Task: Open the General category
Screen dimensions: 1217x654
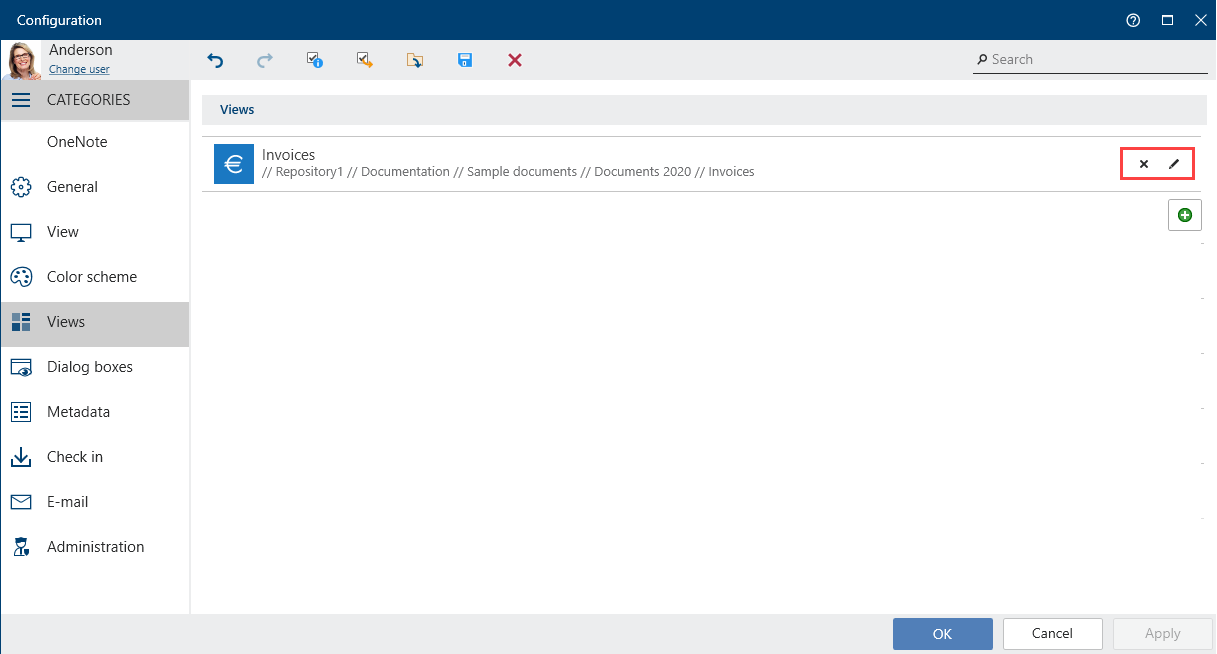Action: (x=72, y=187)
